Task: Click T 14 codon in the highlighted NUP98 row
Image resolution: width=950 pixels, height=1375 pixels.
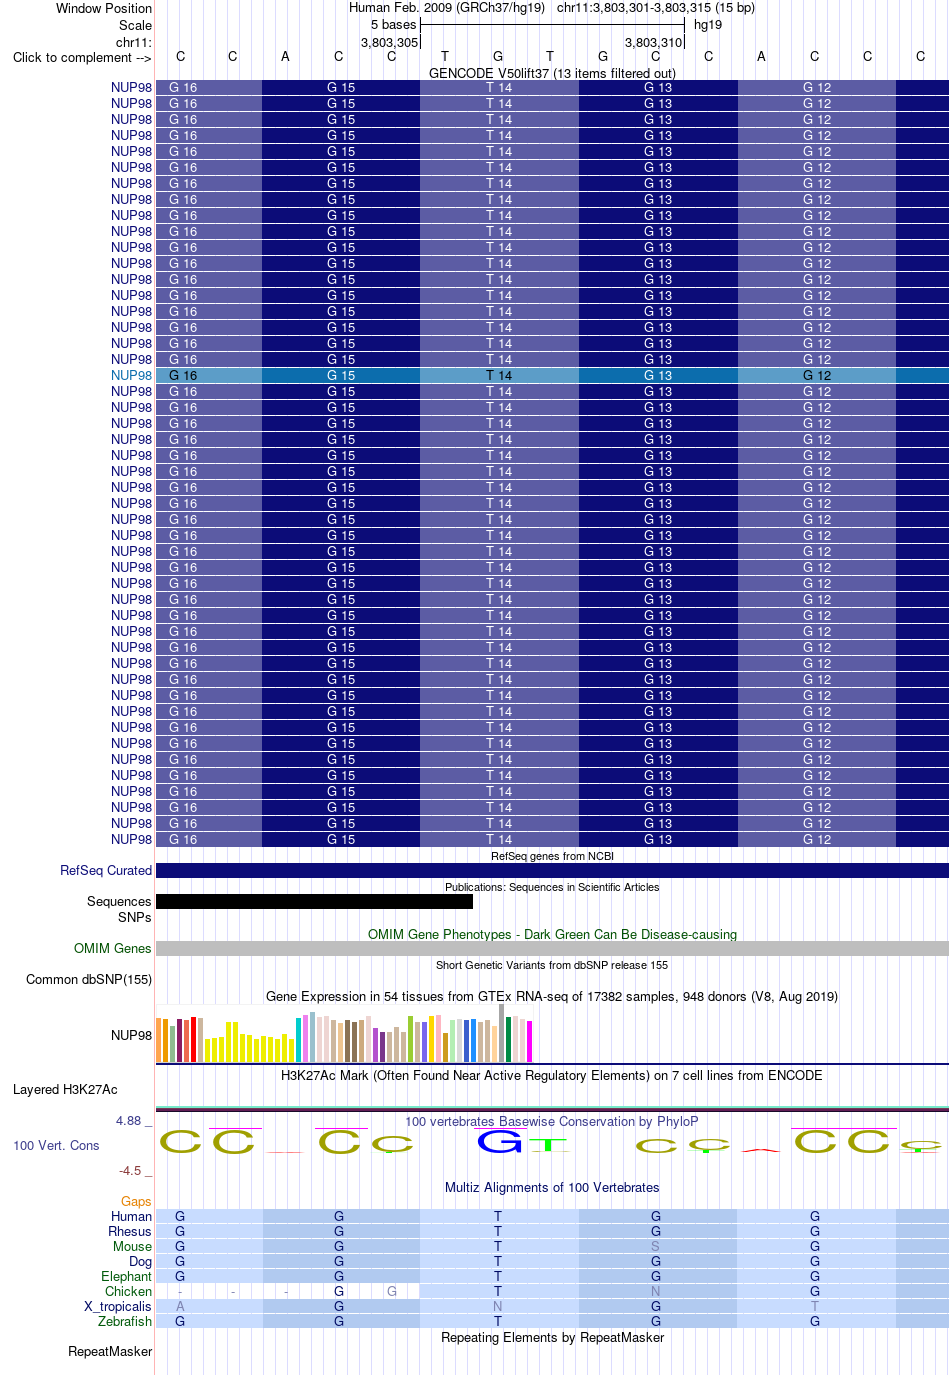Action: point(499,375)
